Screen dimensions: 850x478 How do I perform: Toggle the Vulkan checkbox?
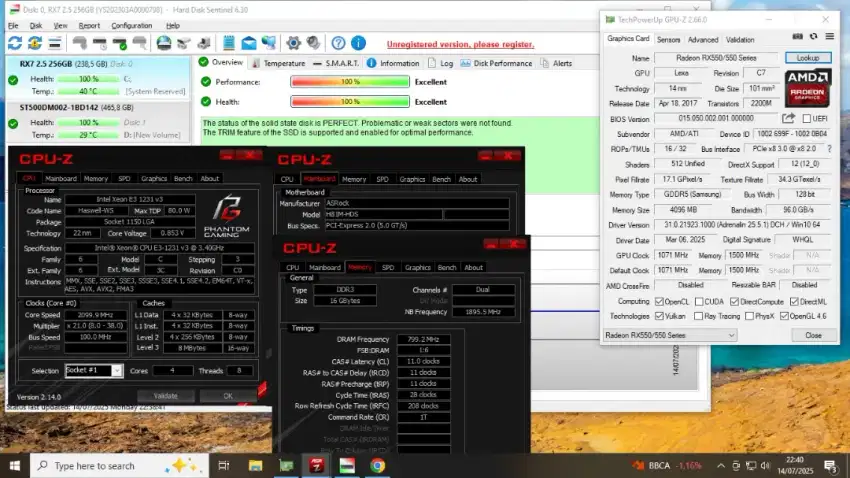point(659,316)
